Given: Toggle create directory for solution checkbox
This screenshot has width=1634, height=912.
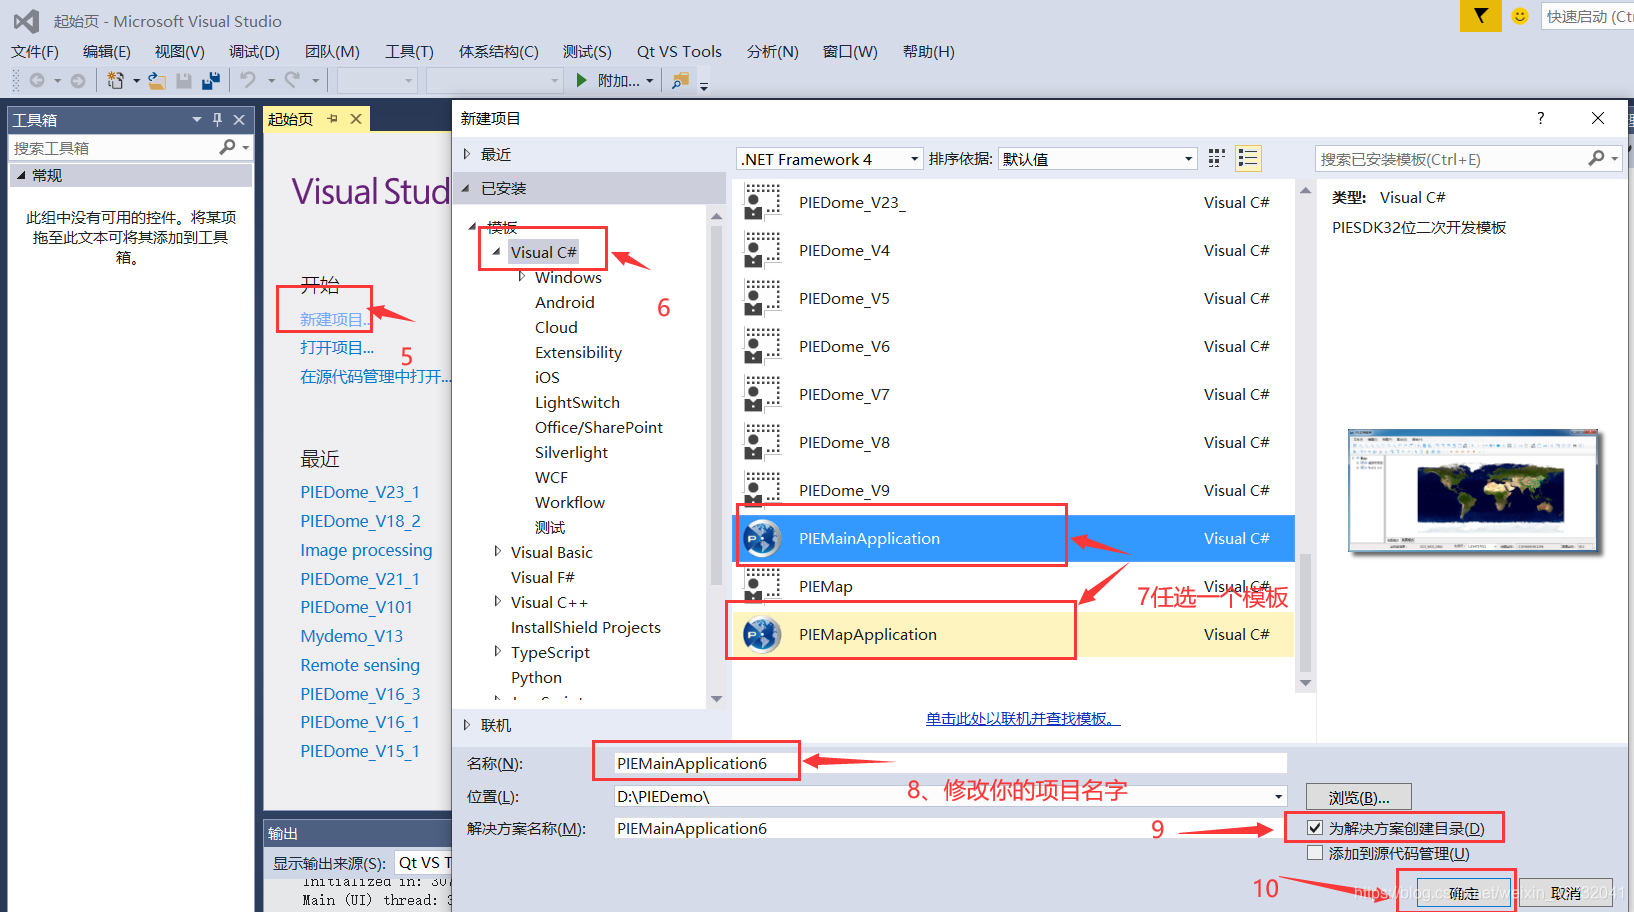Looking at the screenshot, I should point(1315,828).
